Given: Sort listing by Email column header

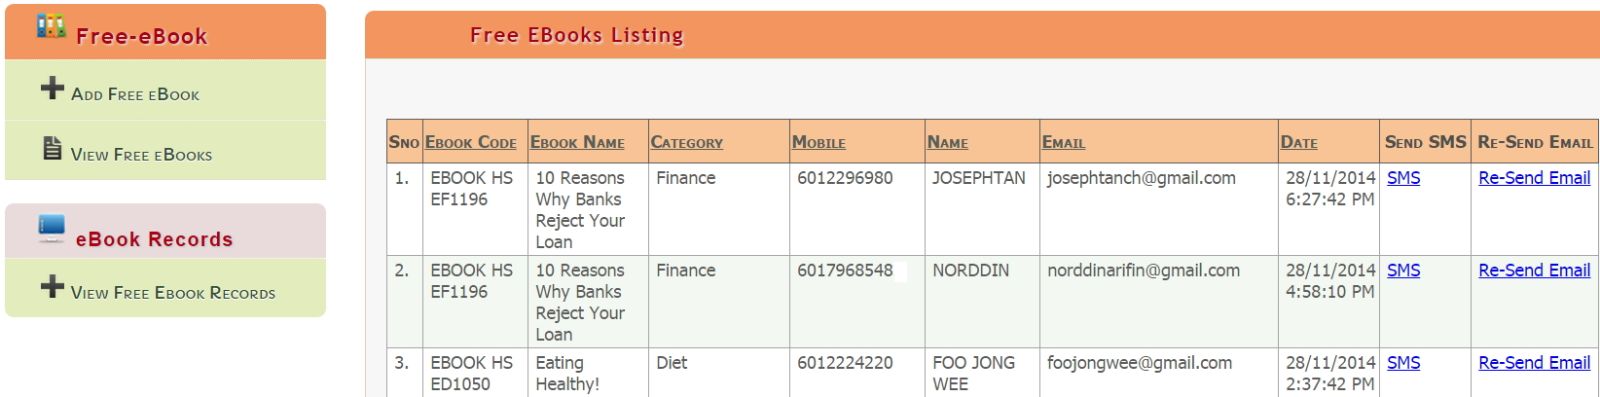Looking at the screenshot, I should [1063, 142].
